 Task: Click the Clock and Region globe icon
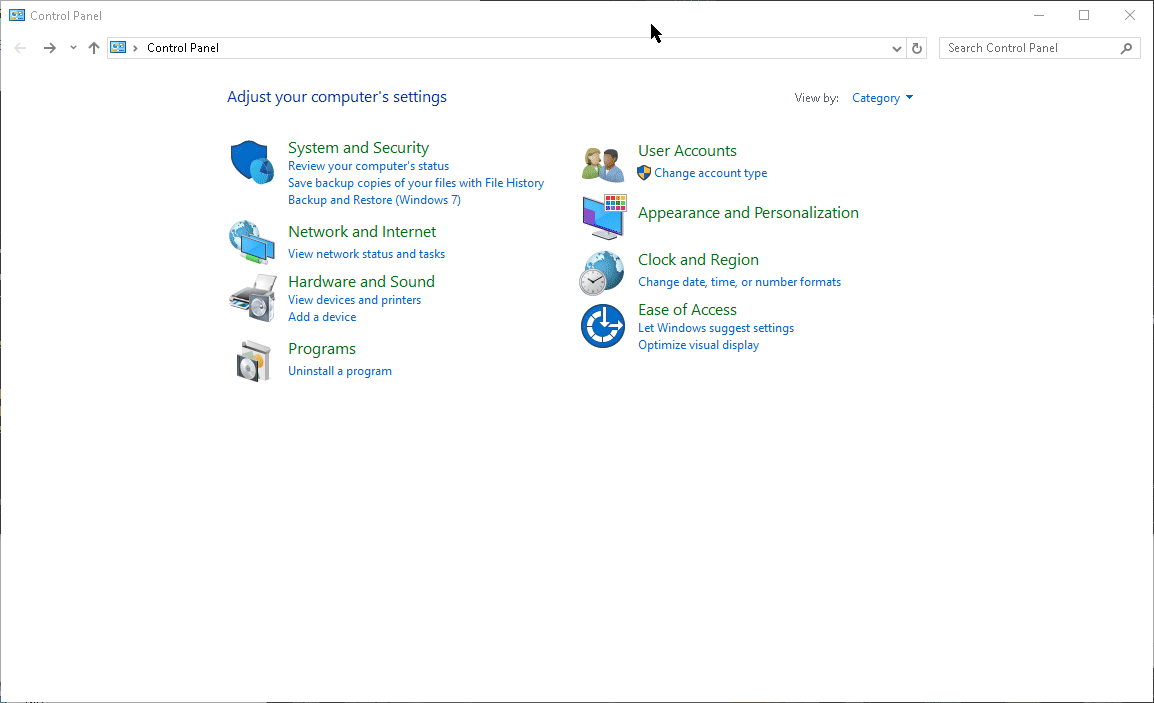(x=602, y=273)
